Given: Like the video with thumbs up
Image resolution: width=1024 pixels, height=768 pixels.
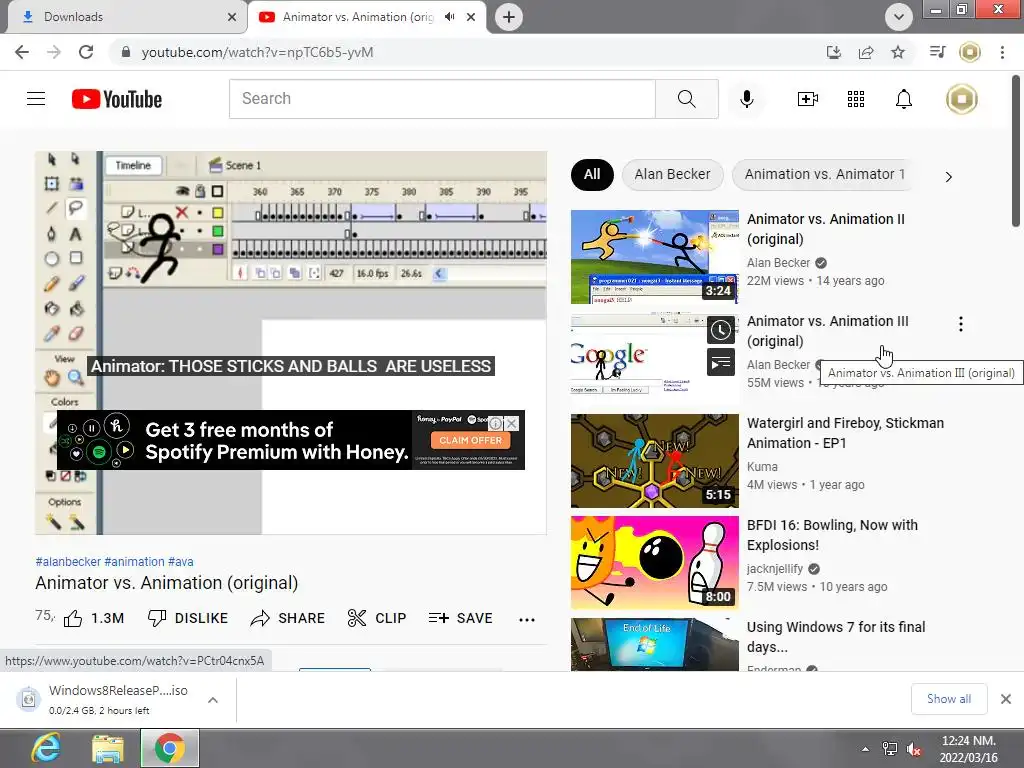Looking at the screenshot, I should (93, 618).
